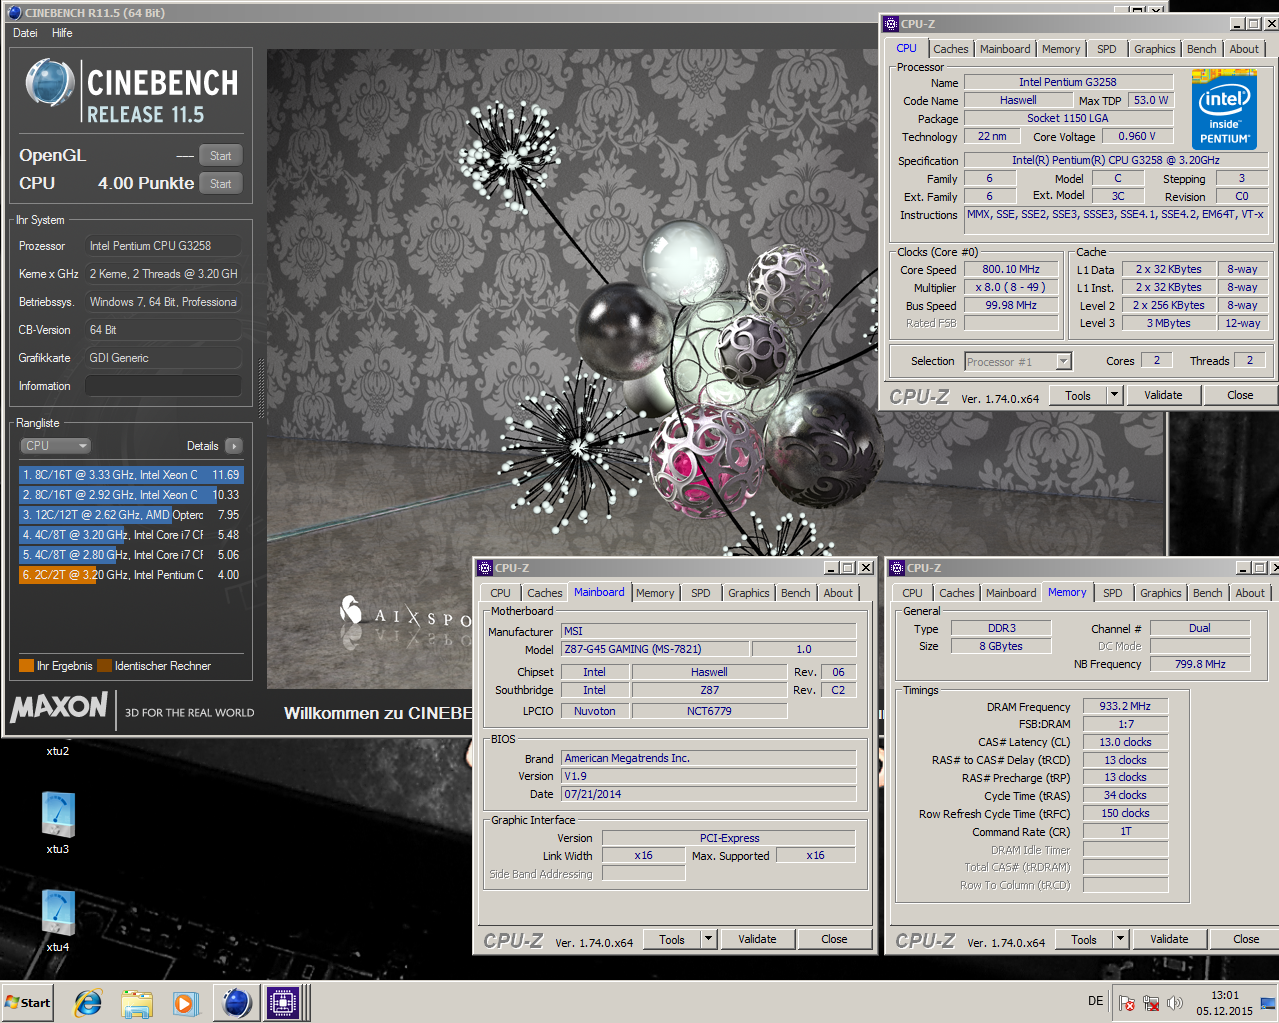Start the CPU benchmark
The width and height of the screenshot is (1279, 1023).
coord(220,184)
